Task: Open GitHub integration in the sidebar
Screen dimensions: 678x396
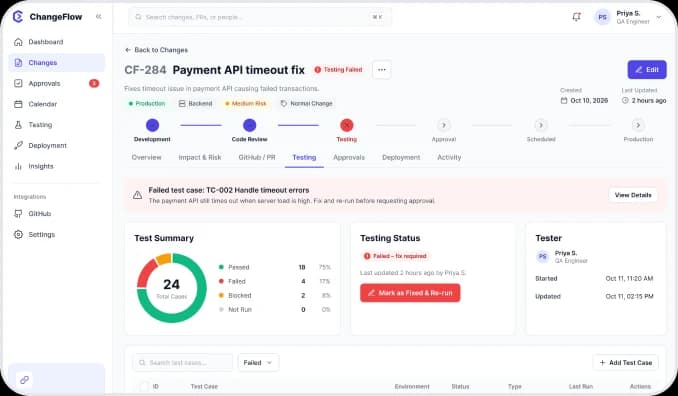Action: [56, 214]
